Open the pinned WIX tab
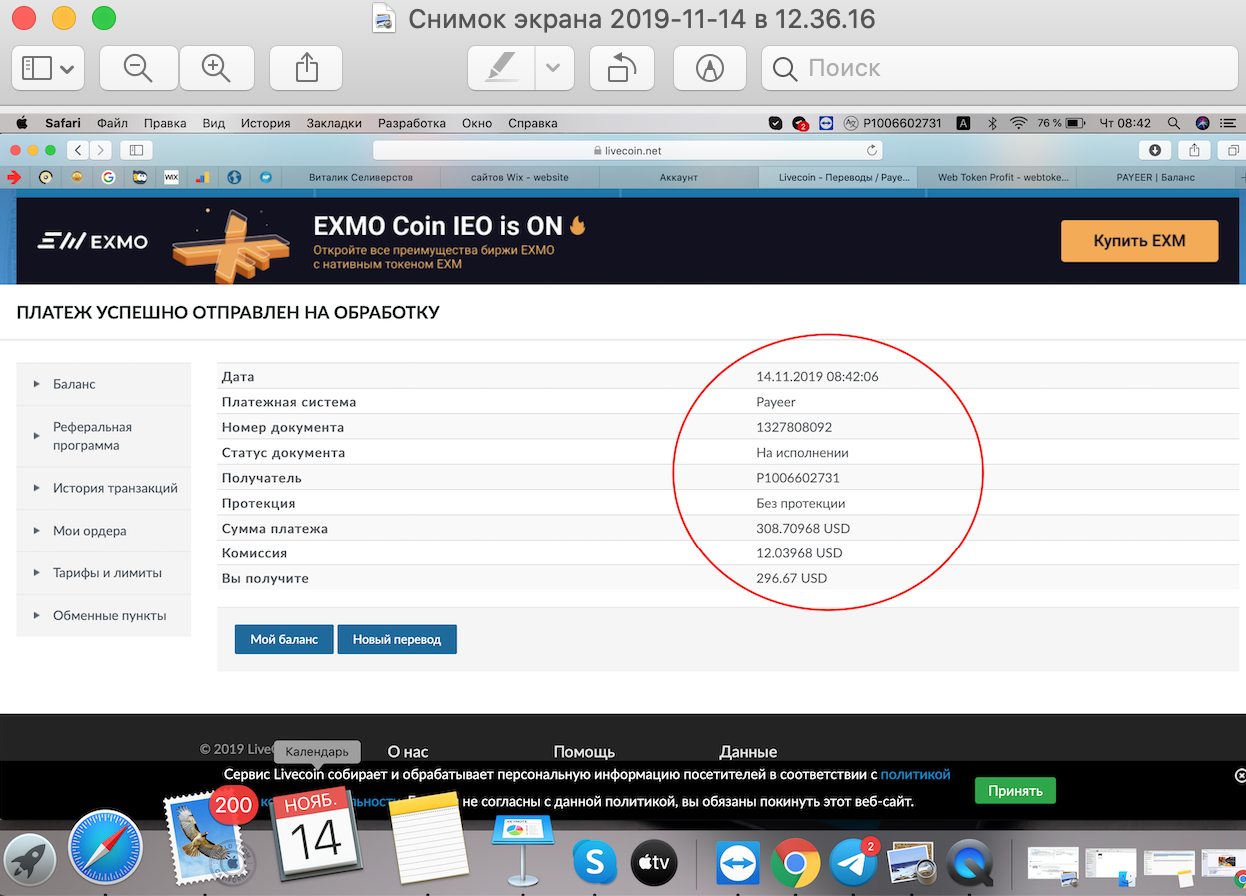The width and height of the screenshot is (1246, 896). [x=171, y=177]
